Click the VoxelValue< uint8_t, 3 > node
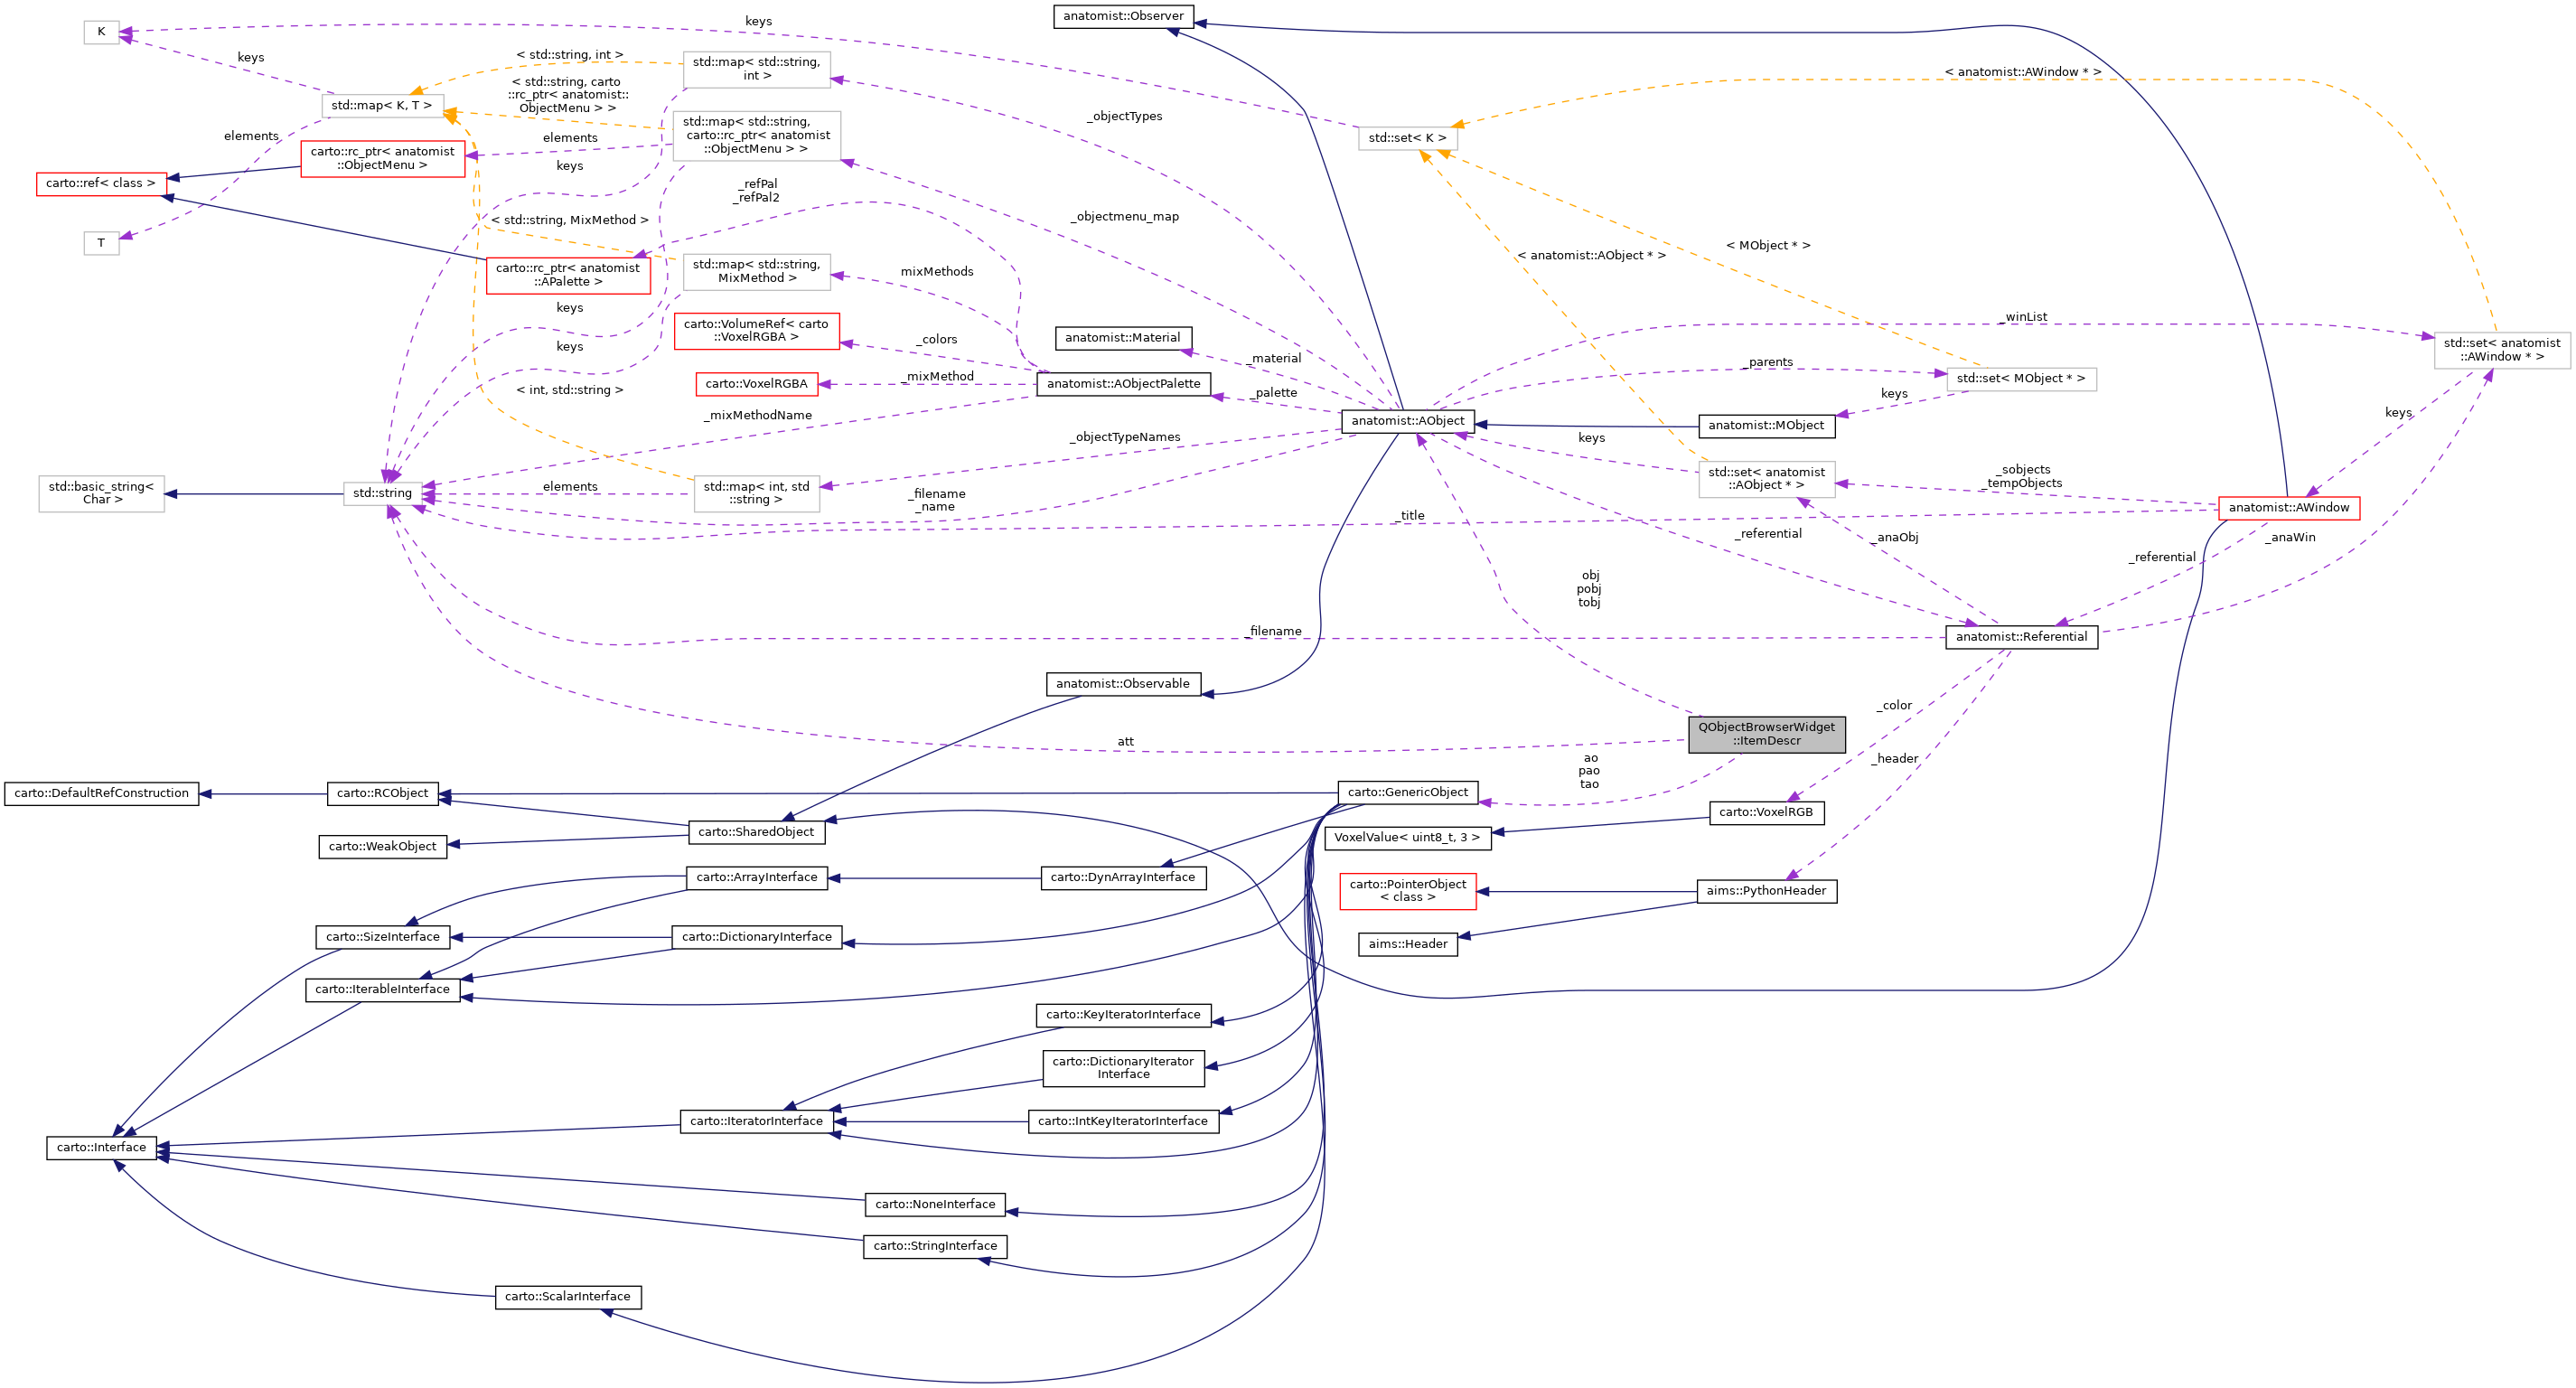This screenshot has width=2576, height=1388. [x=1407, y=838]
